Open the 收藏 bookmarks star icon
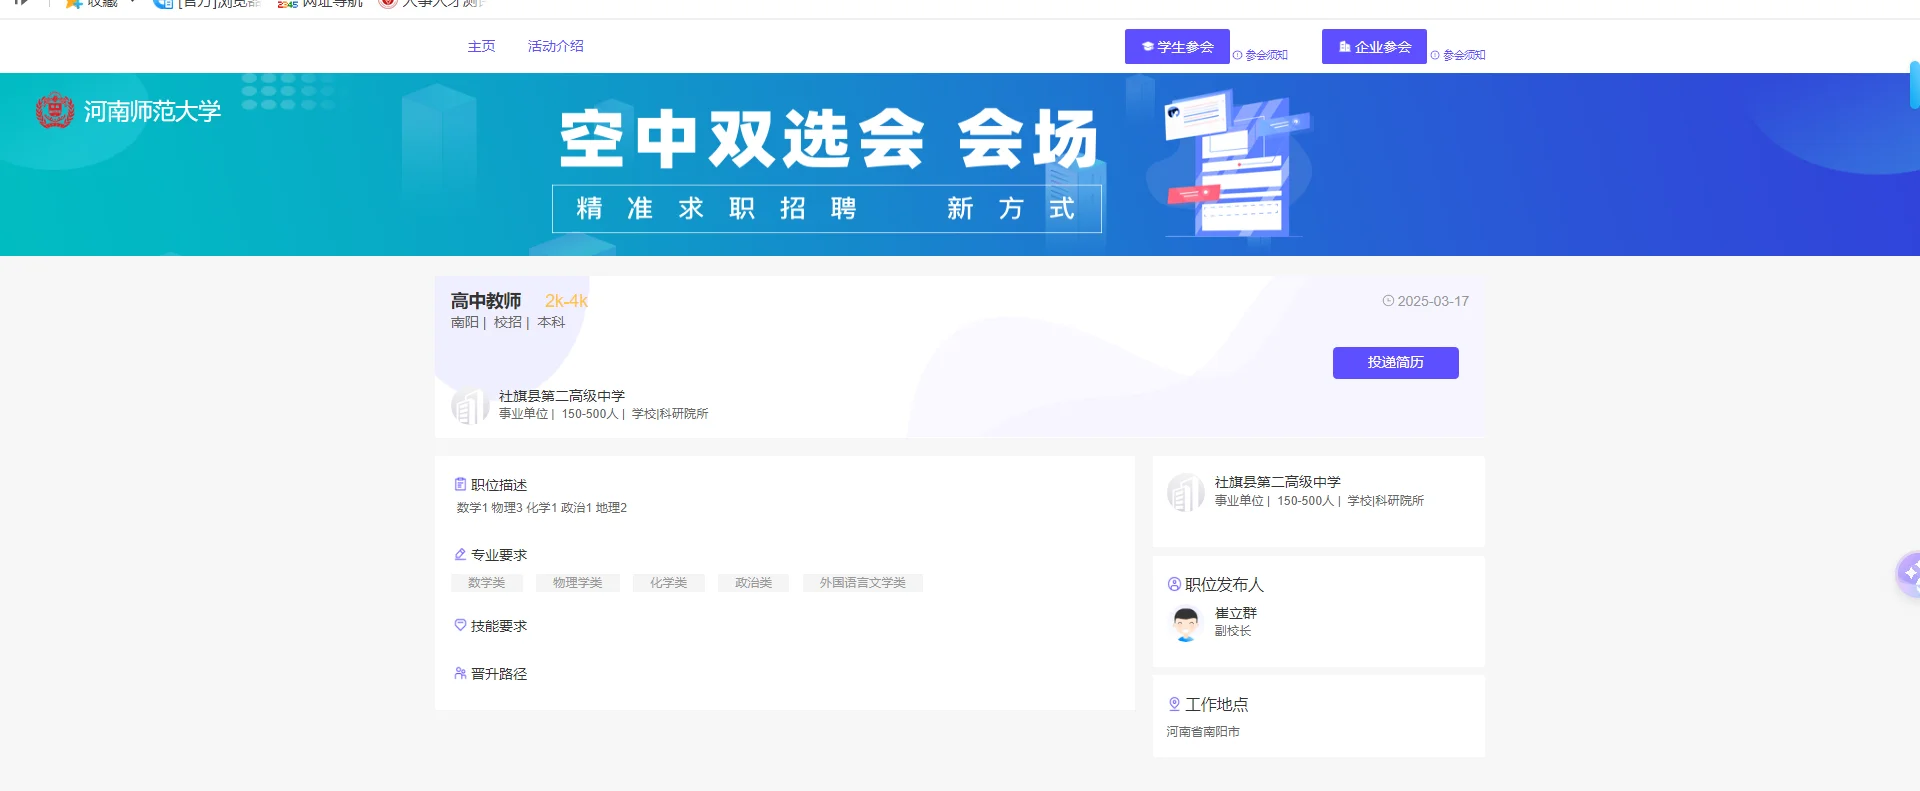Image resolution: width=1920 pixels, height=791 pixels. coord(73,3)
